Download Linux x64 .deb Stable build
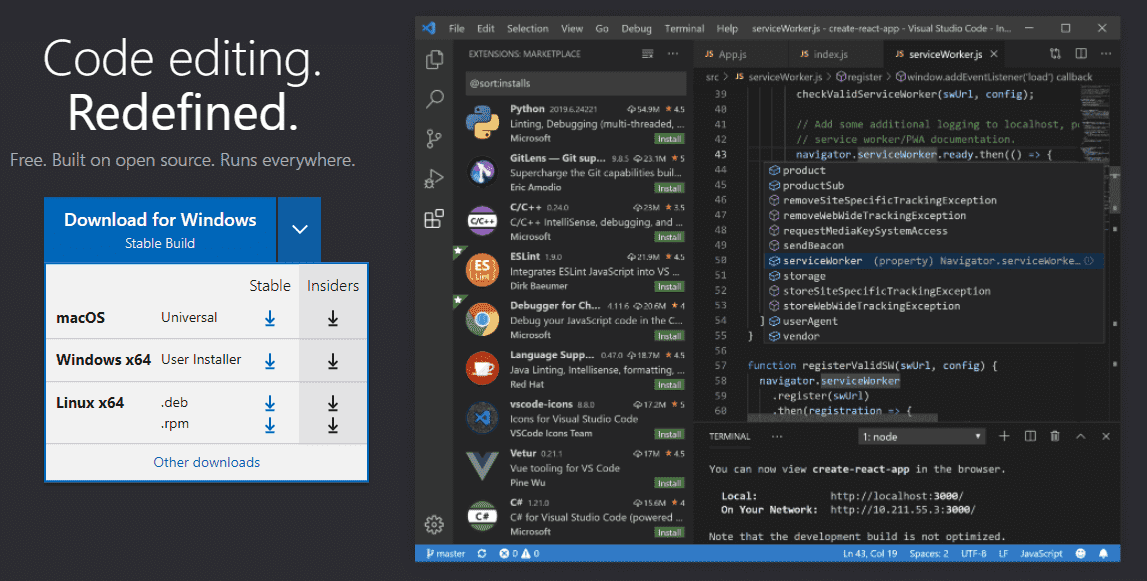Viewport: 1147px width, 581px height. pyautogui.click(x=270, y=403)
